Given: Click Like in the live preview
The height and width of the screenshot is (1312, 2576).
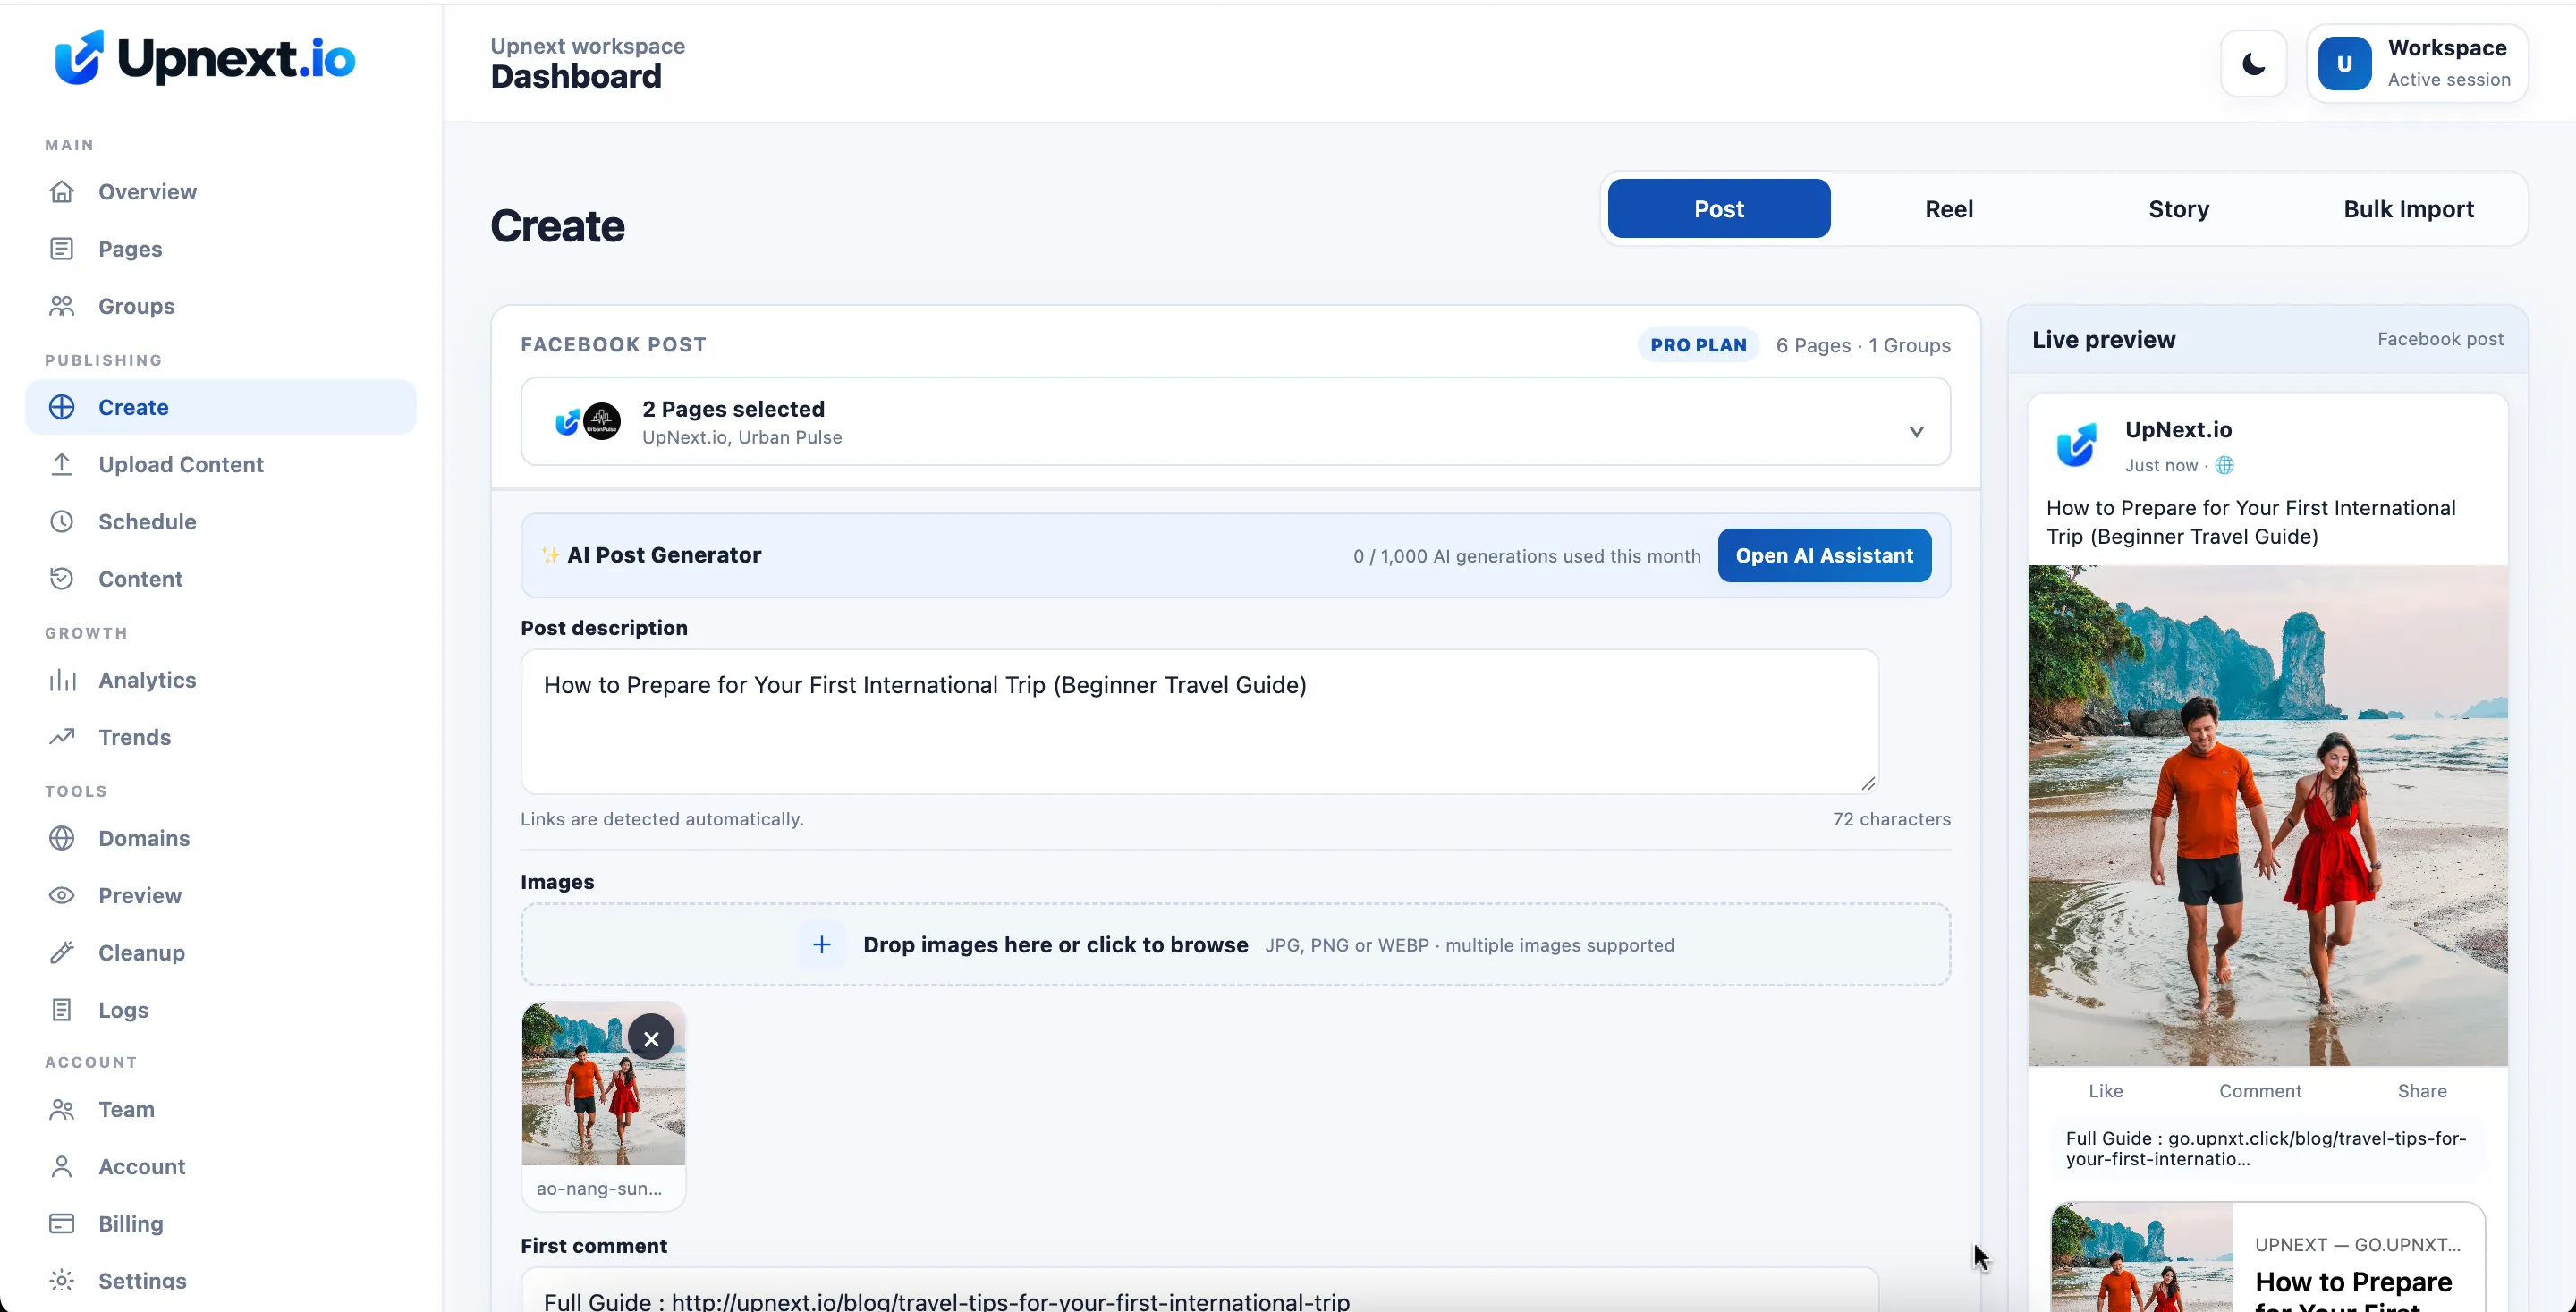Looking at the screenshot, I should pyautogui.click(x=2105, y=1091).
